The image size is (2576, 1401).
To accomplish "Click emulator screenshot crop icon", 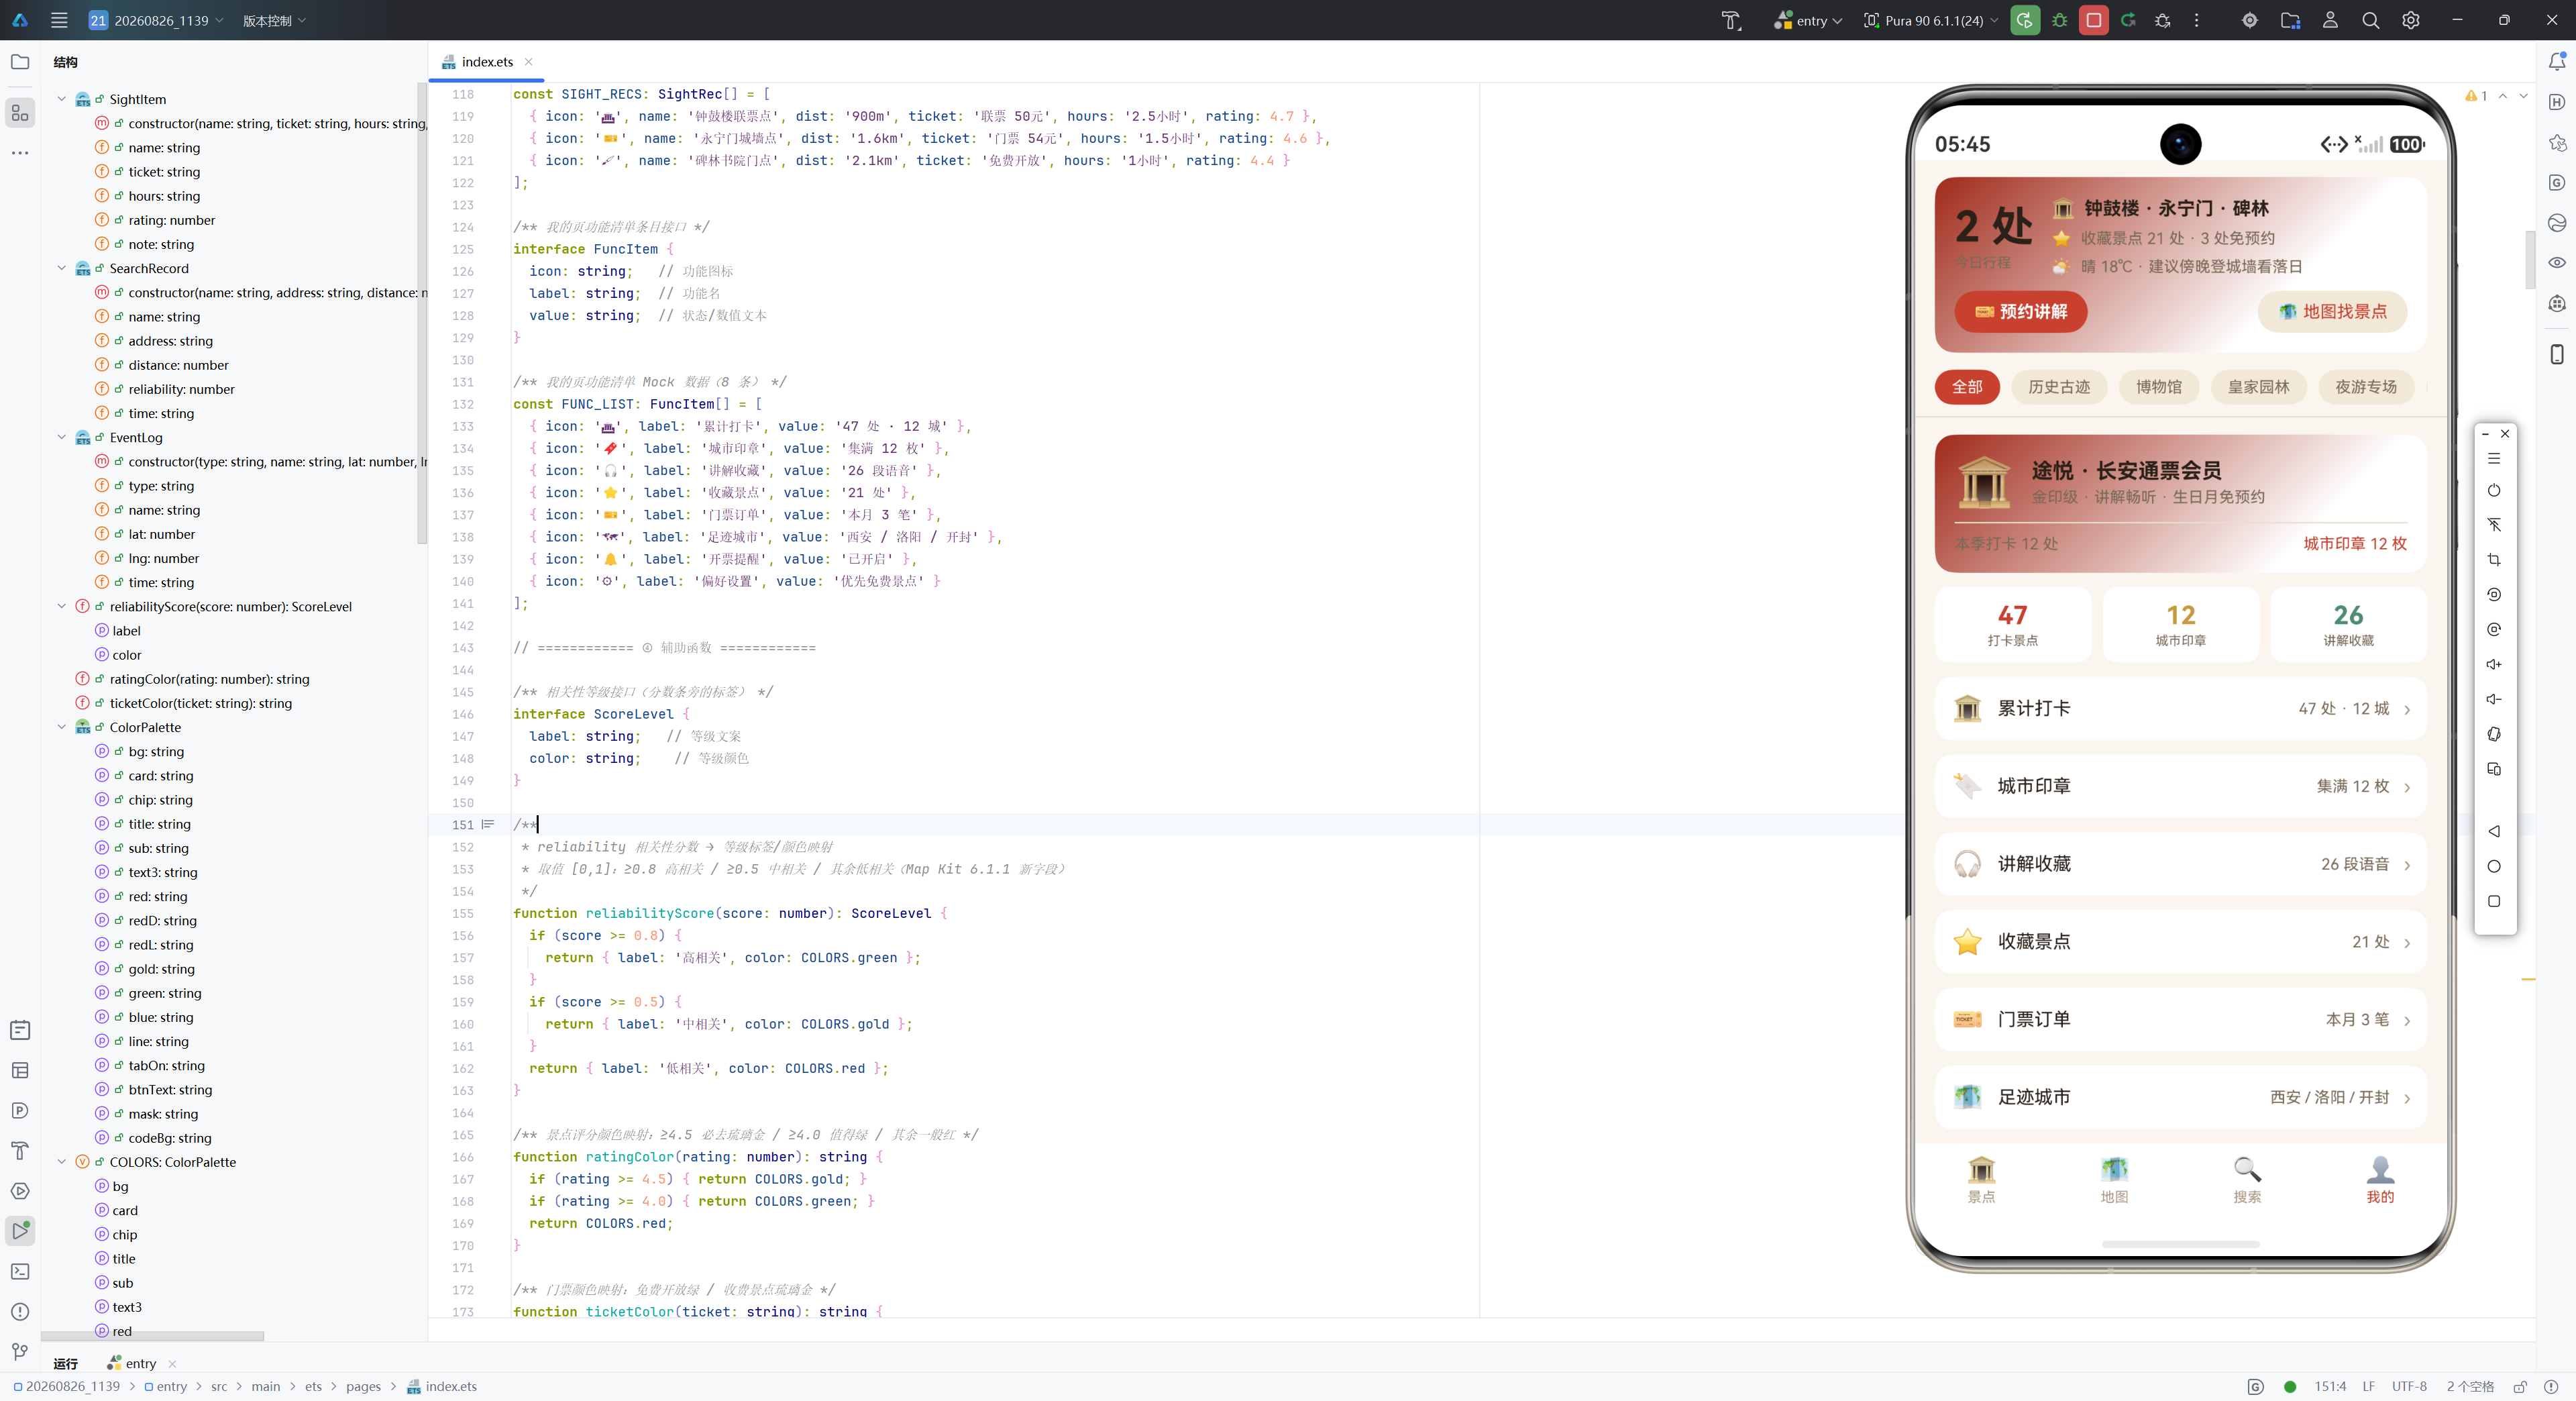I will click(x=2494, y=559).
